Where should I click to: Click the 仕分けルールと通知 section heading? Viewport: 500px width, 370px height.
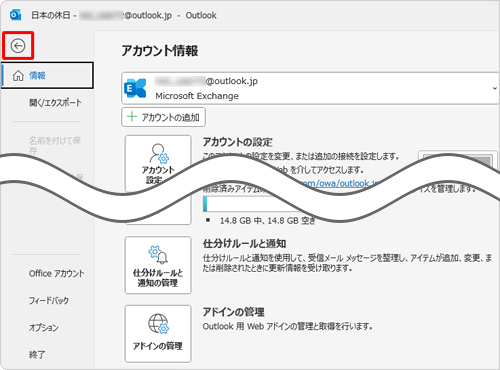(244, 244)
